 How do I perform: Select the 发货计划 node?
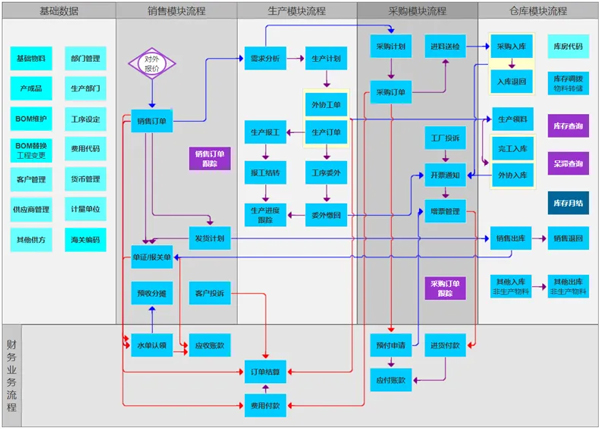(210, 238)
